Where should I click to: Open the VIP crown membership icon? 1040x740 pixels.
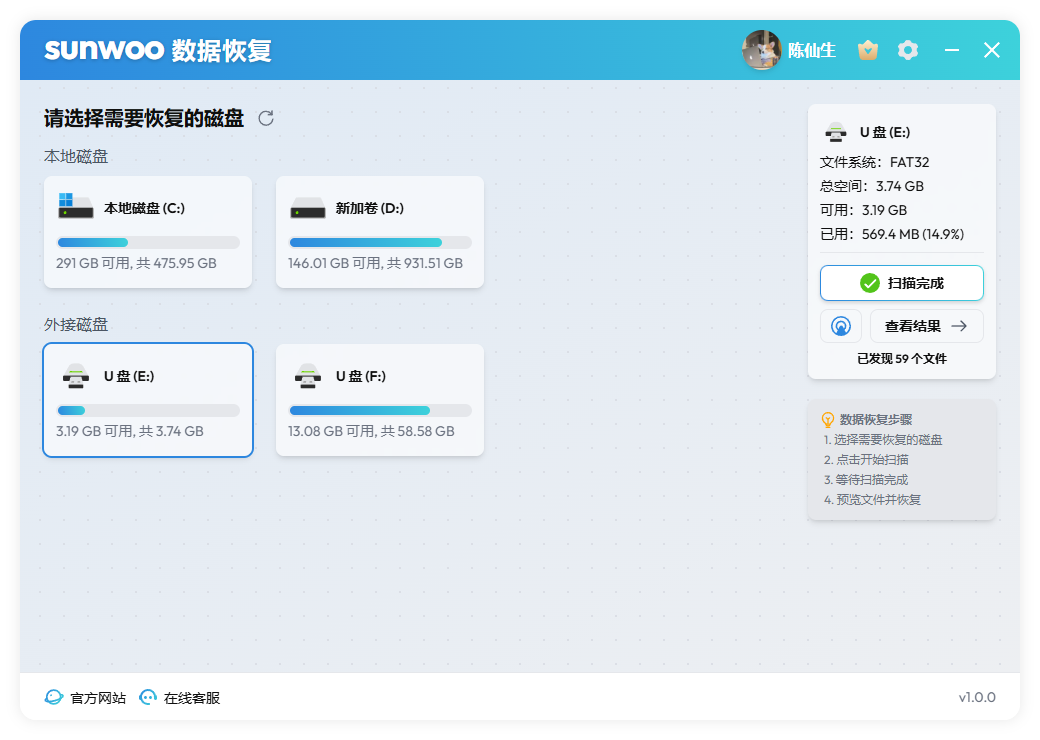coord(868,50)
